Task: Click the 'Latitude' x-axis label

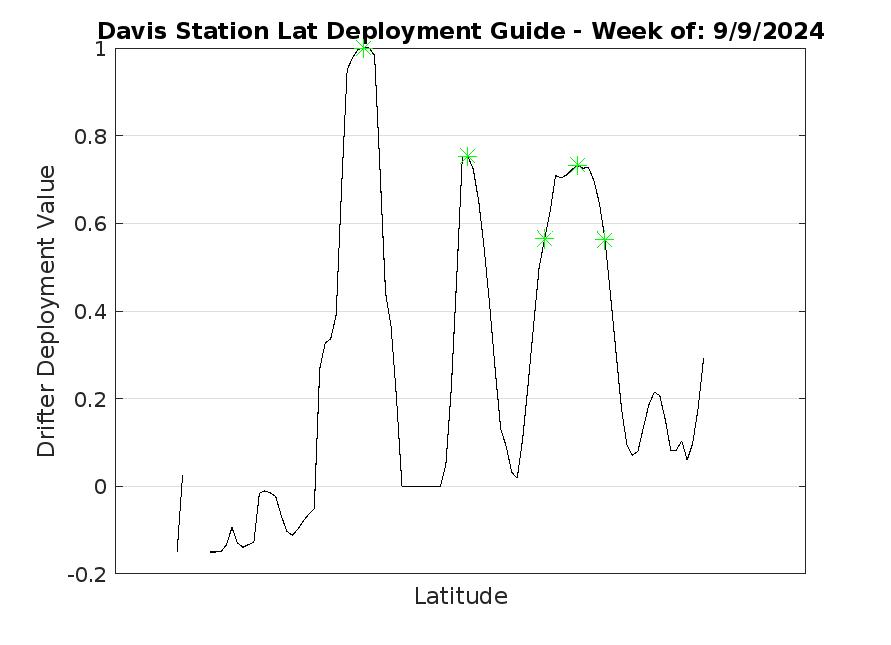Action: 461,596
